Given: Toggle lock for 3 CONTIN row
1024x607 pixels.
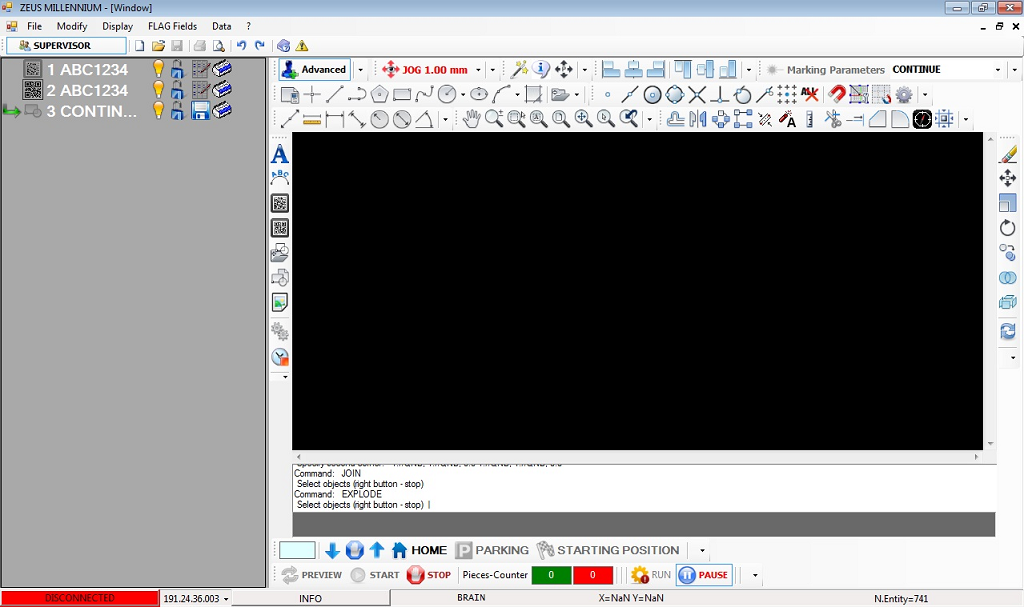Looking at the screenshot, I should 177,110.
